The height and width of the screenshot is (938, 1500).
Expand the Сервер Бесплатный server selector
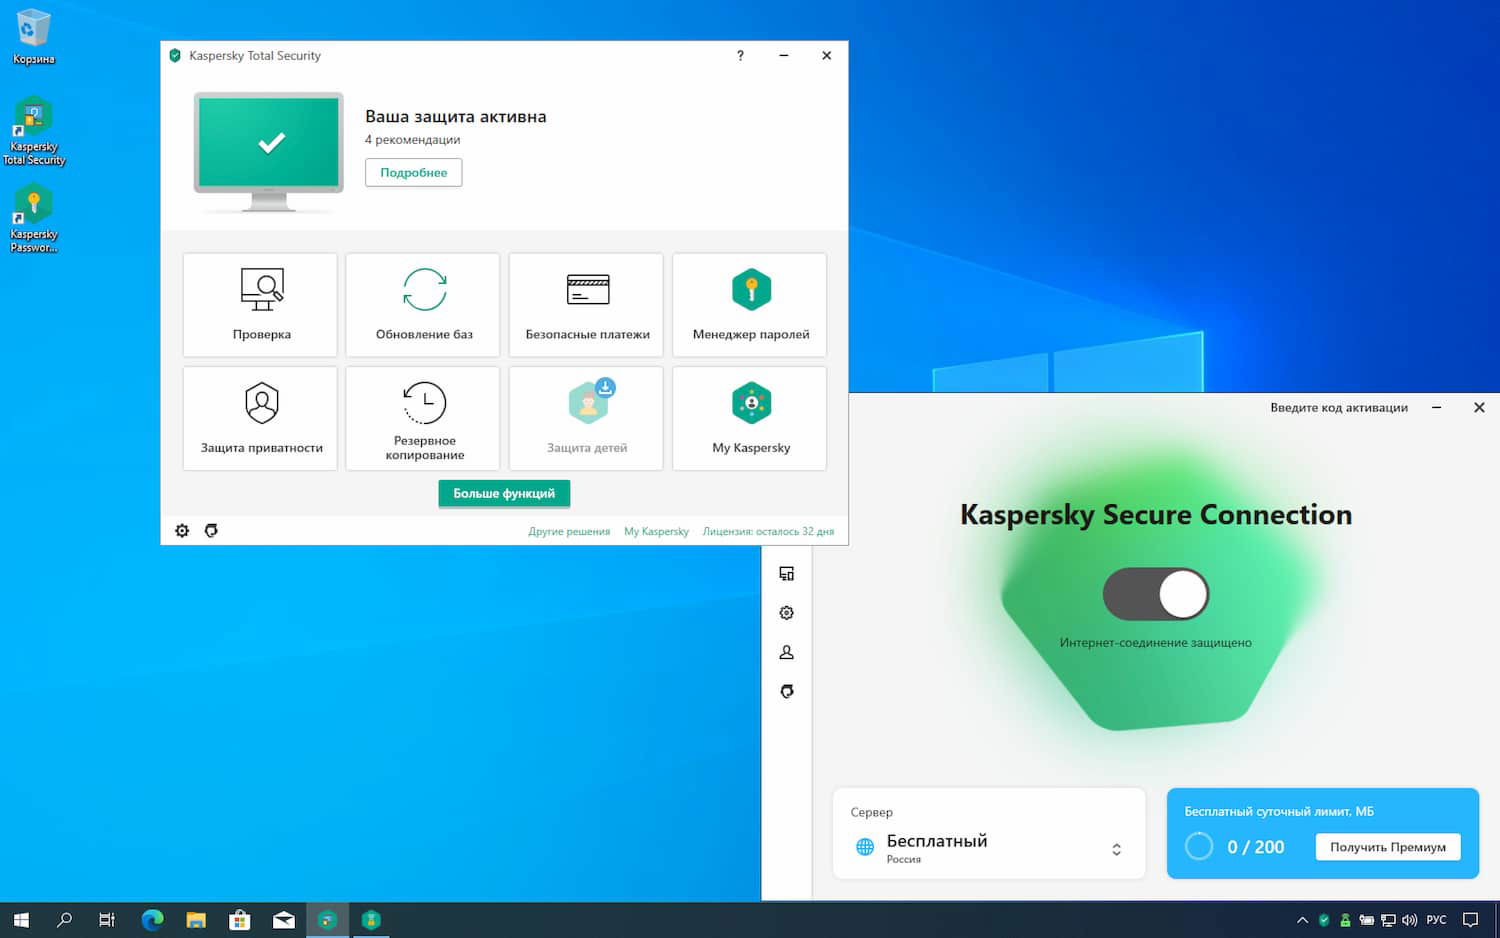pos(989,834)
